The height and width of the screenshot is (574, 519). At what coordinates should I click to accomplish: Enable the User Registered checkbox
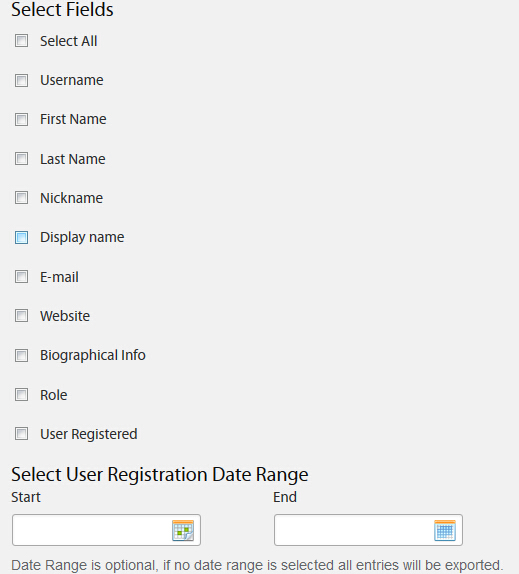click(x=21, y=434)
